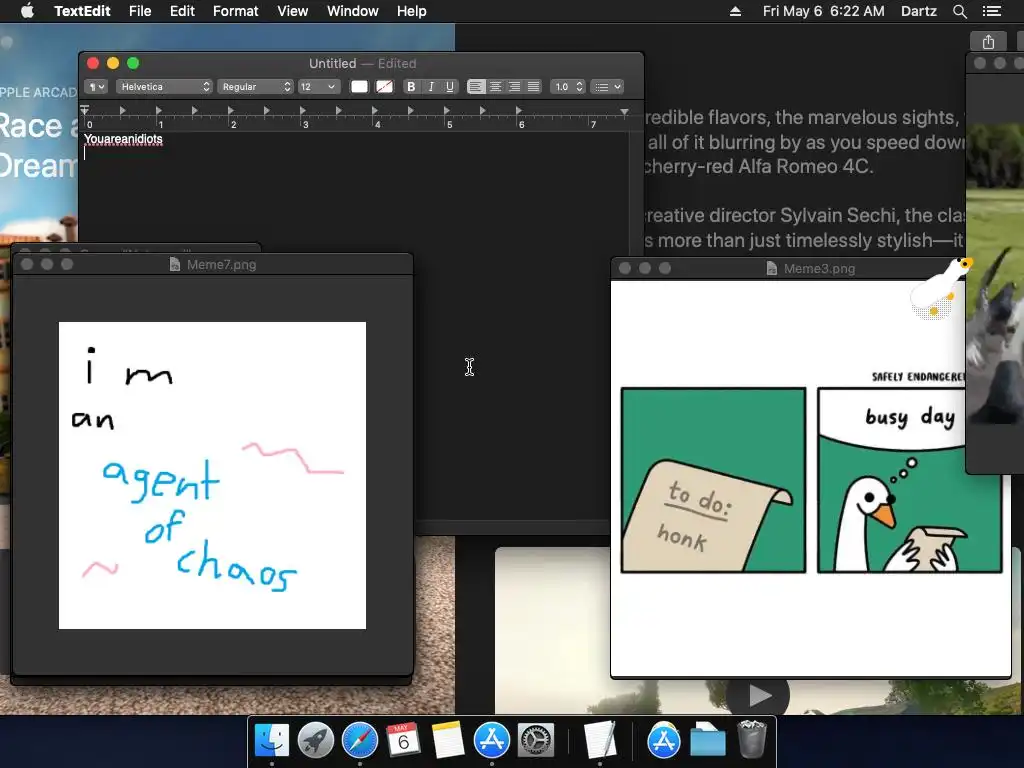1024x768 pixels.
Task: Open the Help menu
Action: [411, 11]
